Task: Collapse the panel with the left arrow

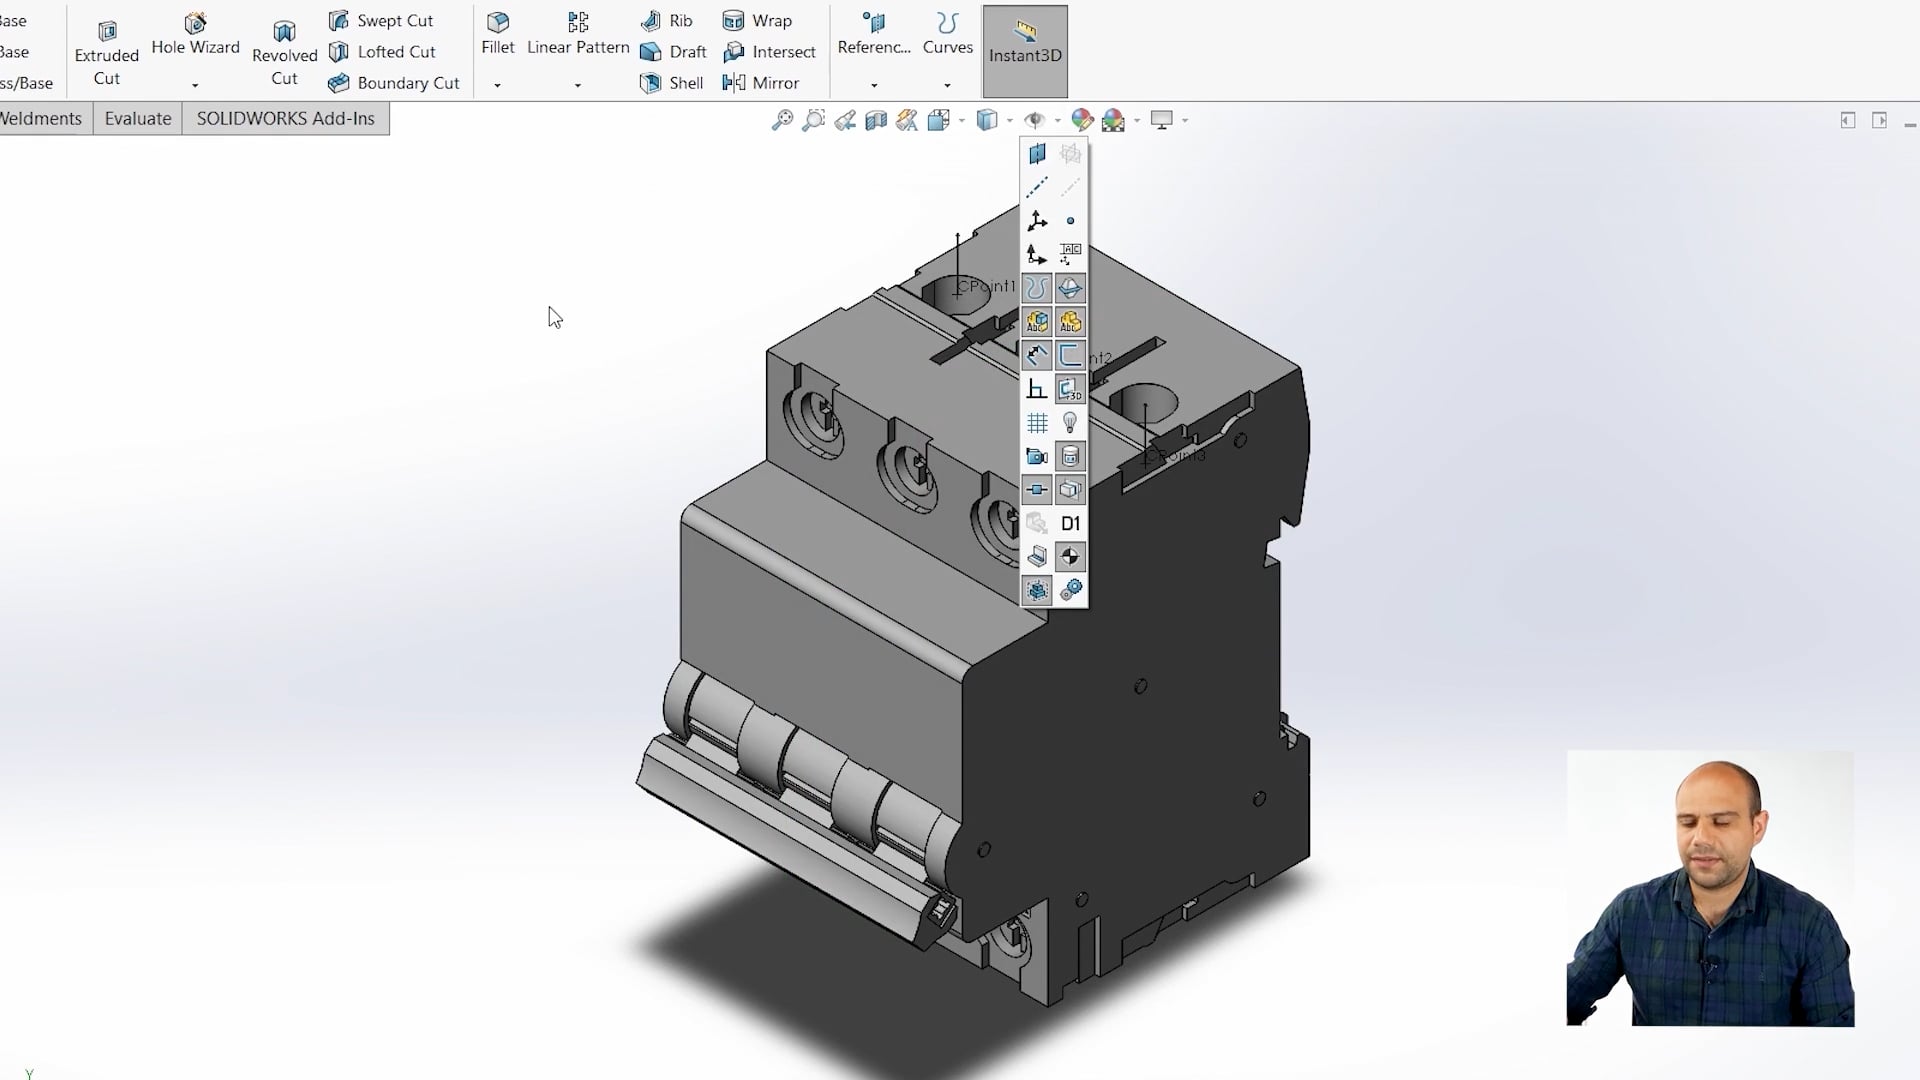Action: (x=1848, y=119)
